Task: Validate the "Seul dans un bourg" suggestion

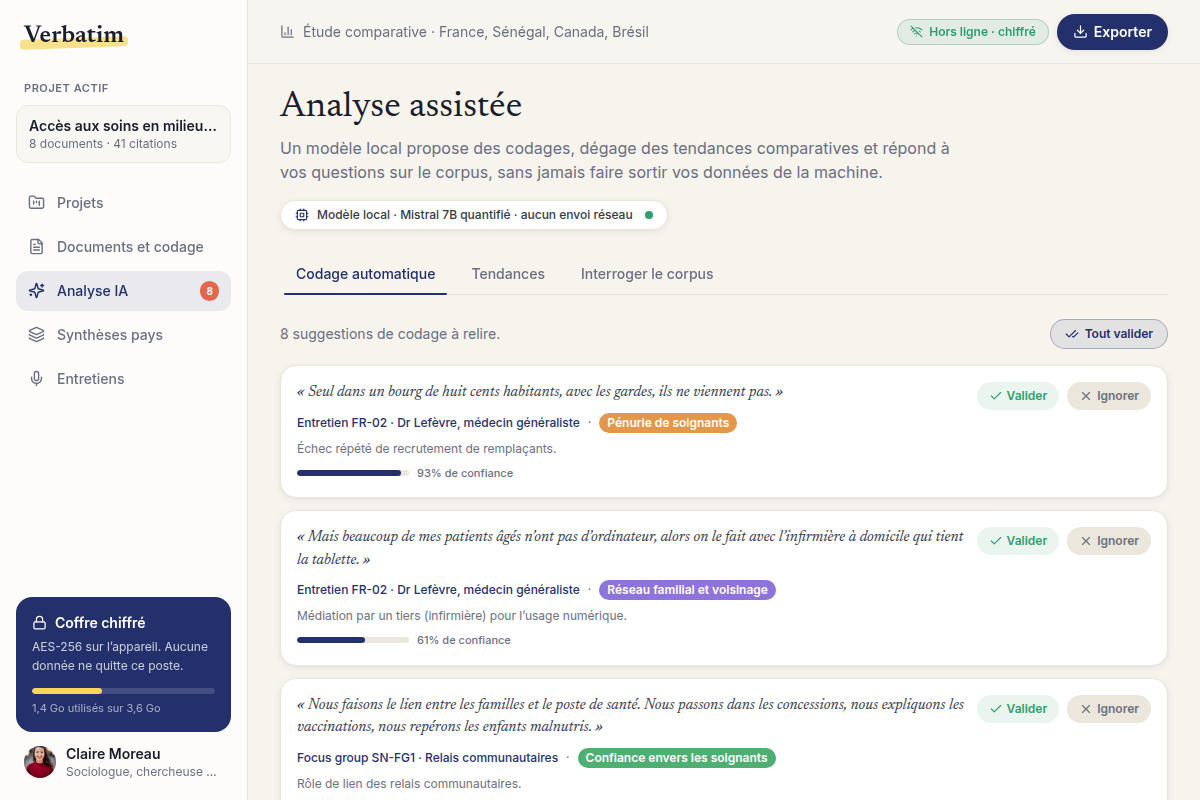Action: [1017, 396]
